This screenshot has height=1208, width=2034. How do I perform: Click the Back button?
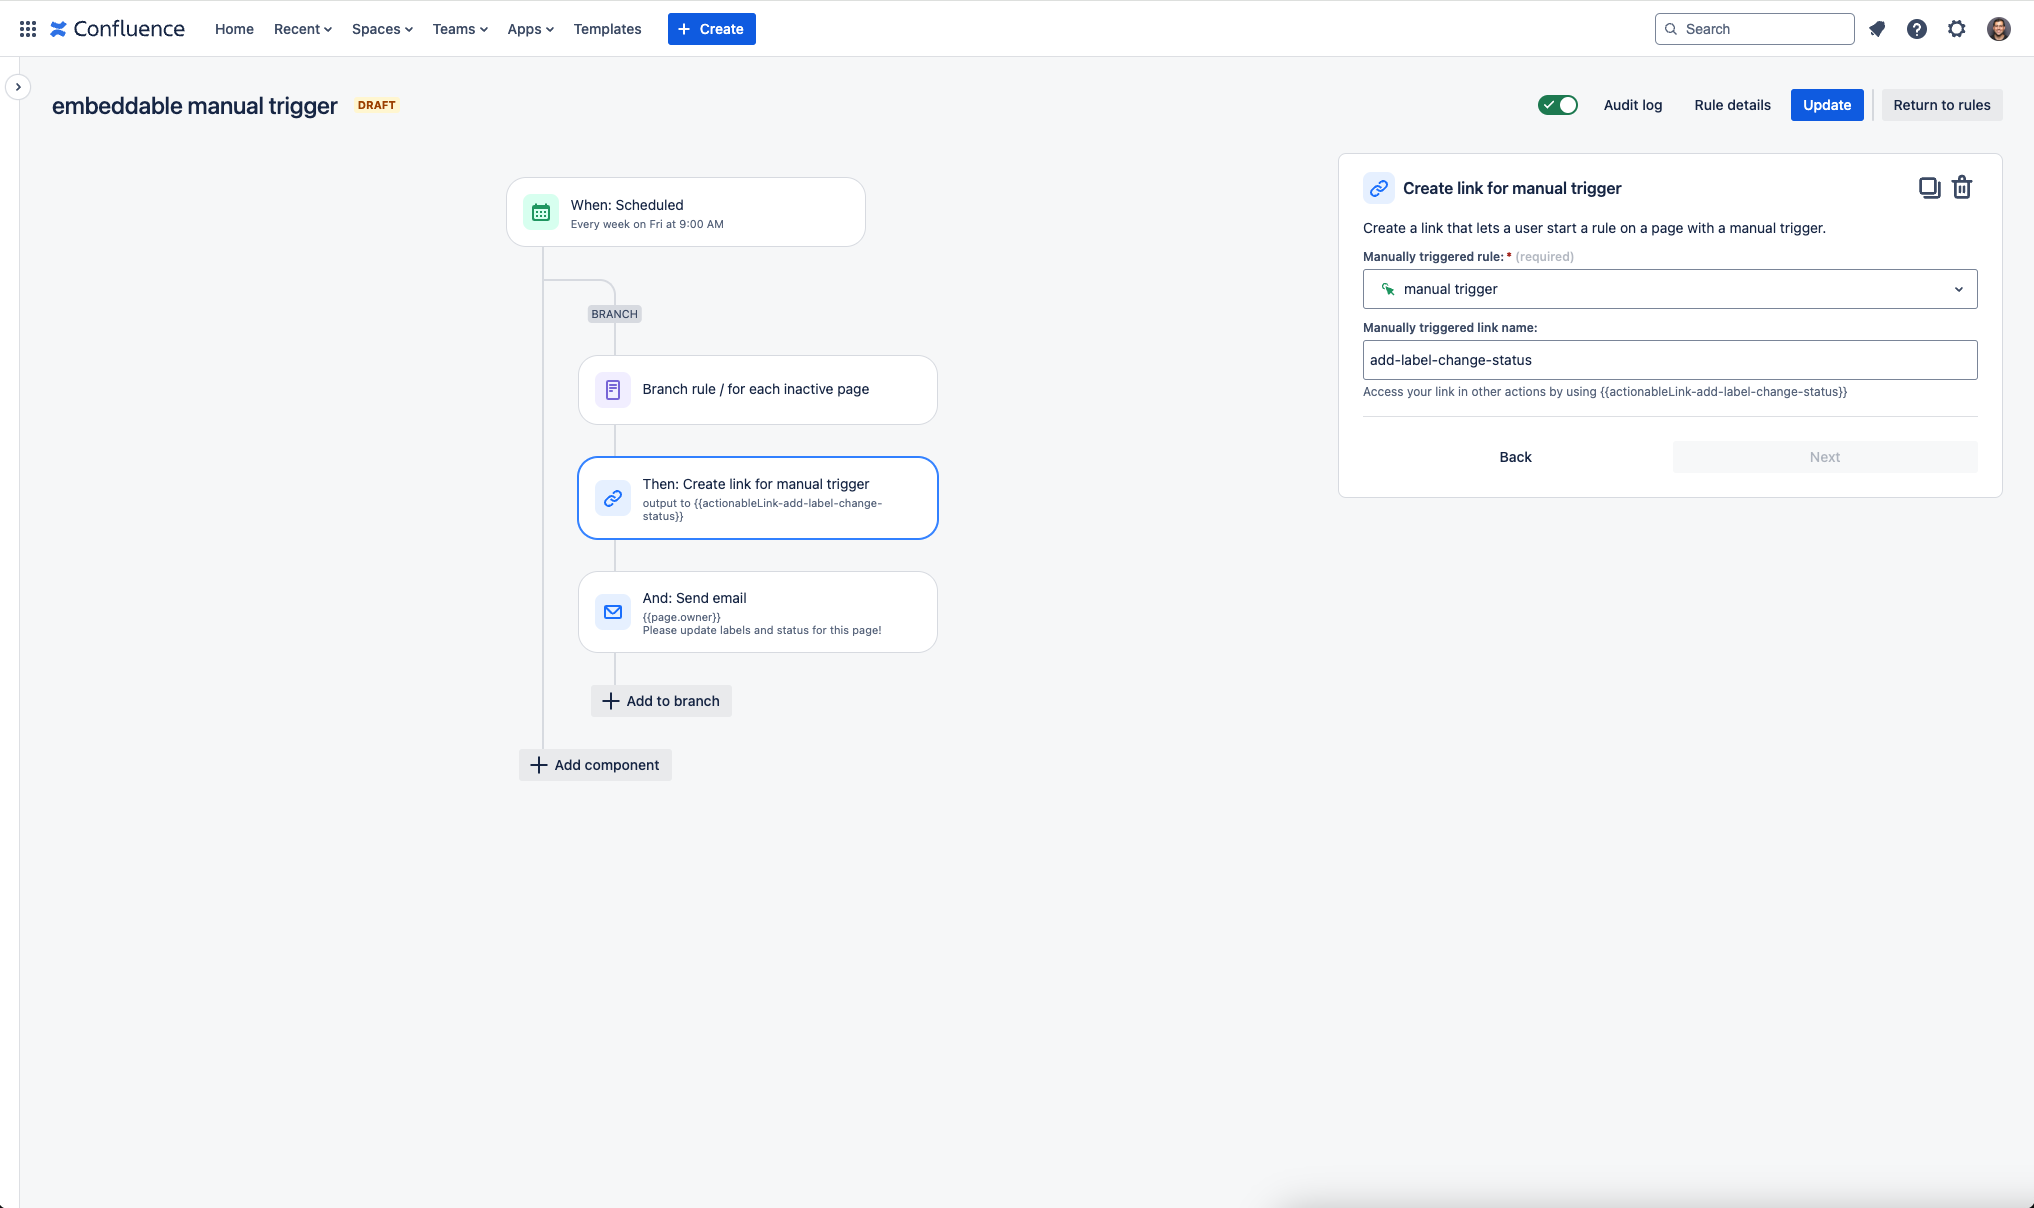click(1515, 457)
